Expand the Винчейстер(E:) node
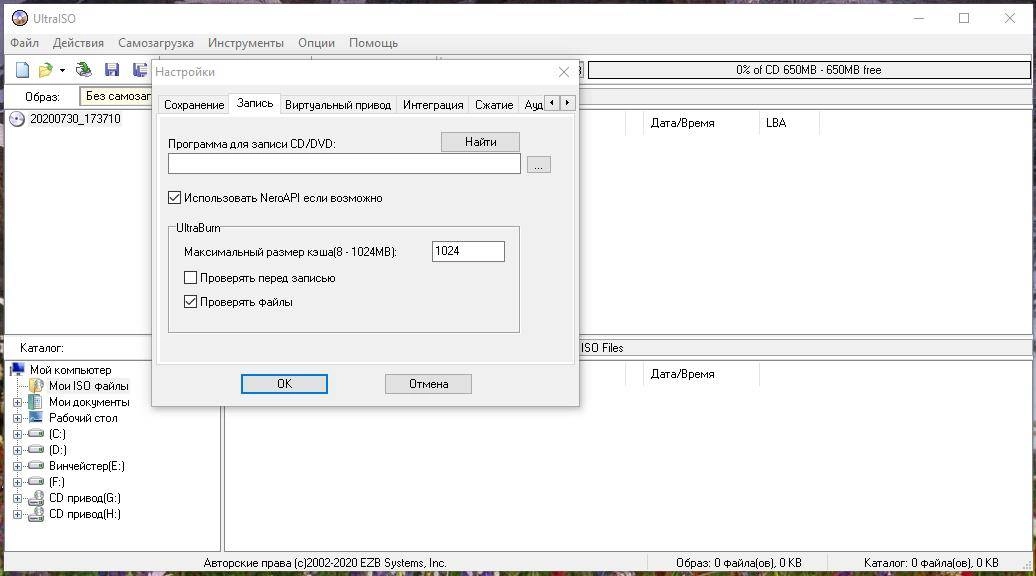 tap(18, 466)
